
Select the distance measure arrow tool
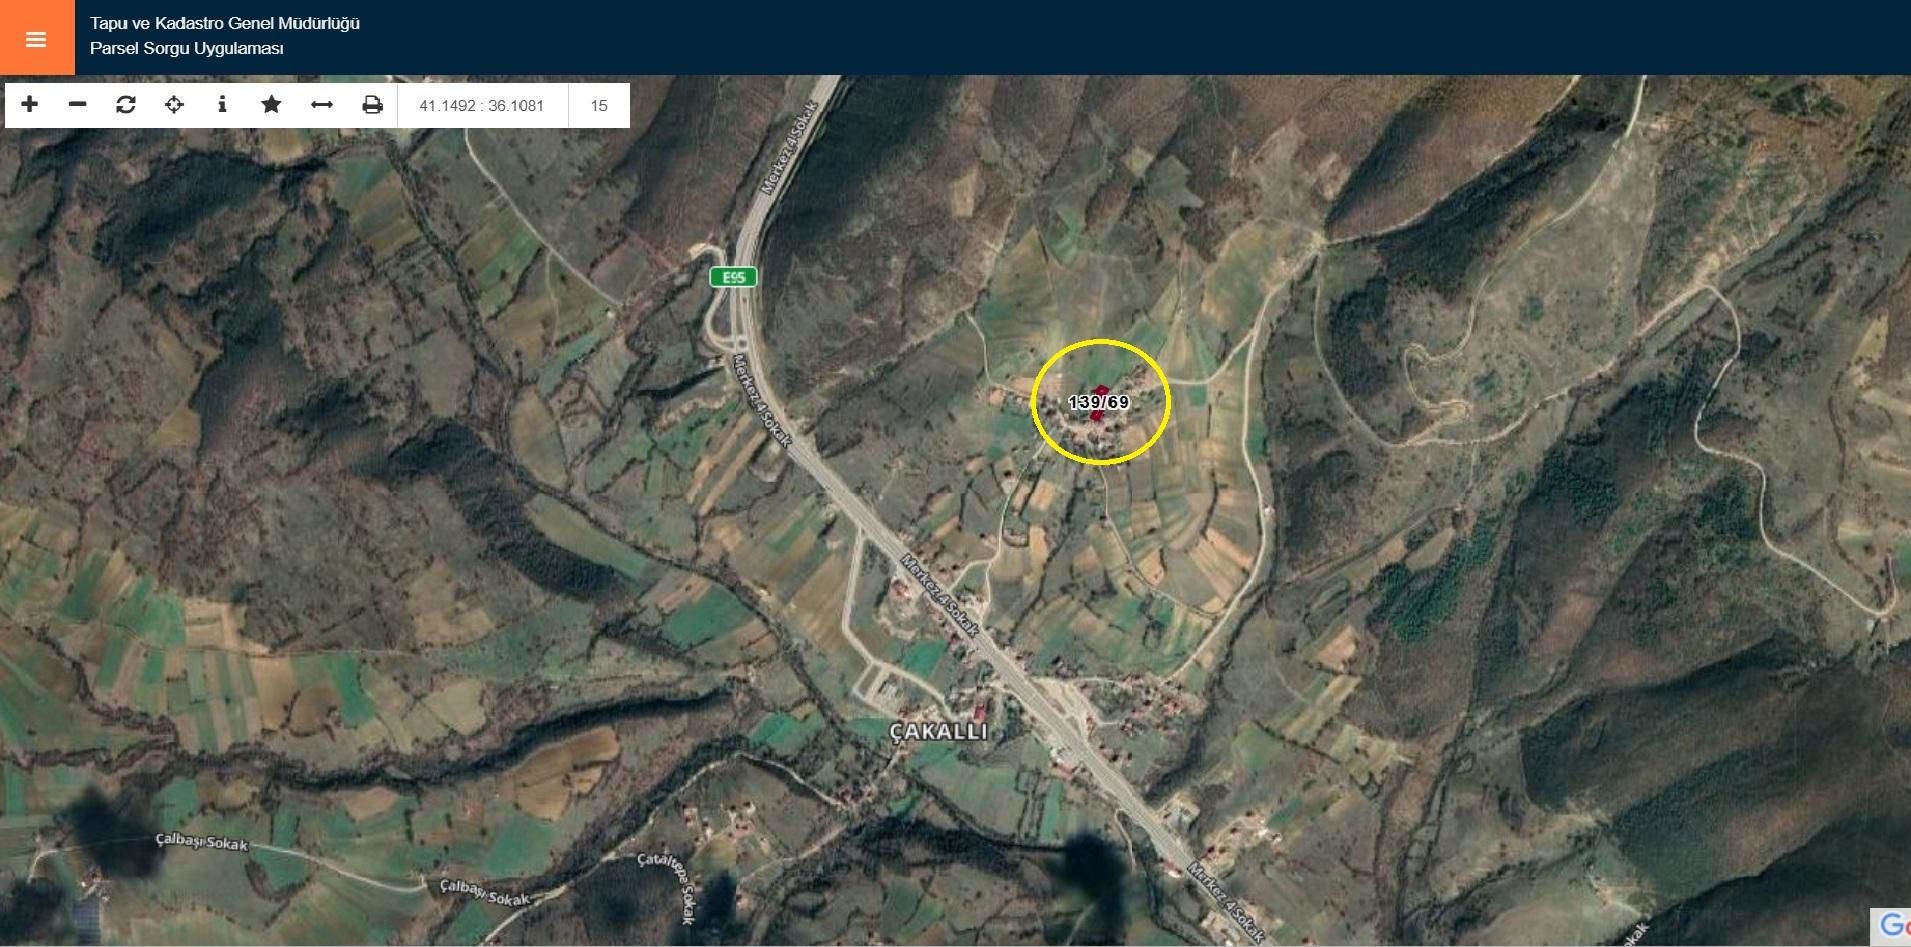(321, 105)
